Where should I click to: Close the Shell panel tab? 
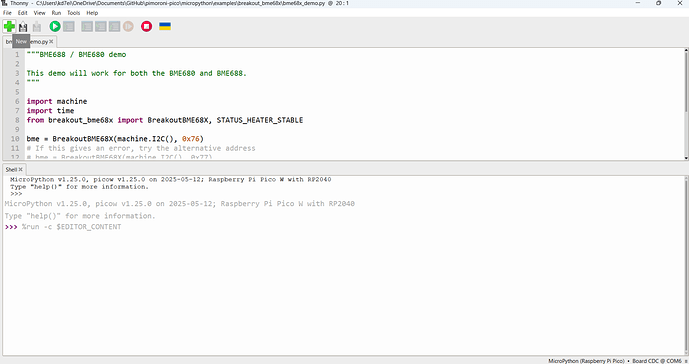[x=21, y=169]
